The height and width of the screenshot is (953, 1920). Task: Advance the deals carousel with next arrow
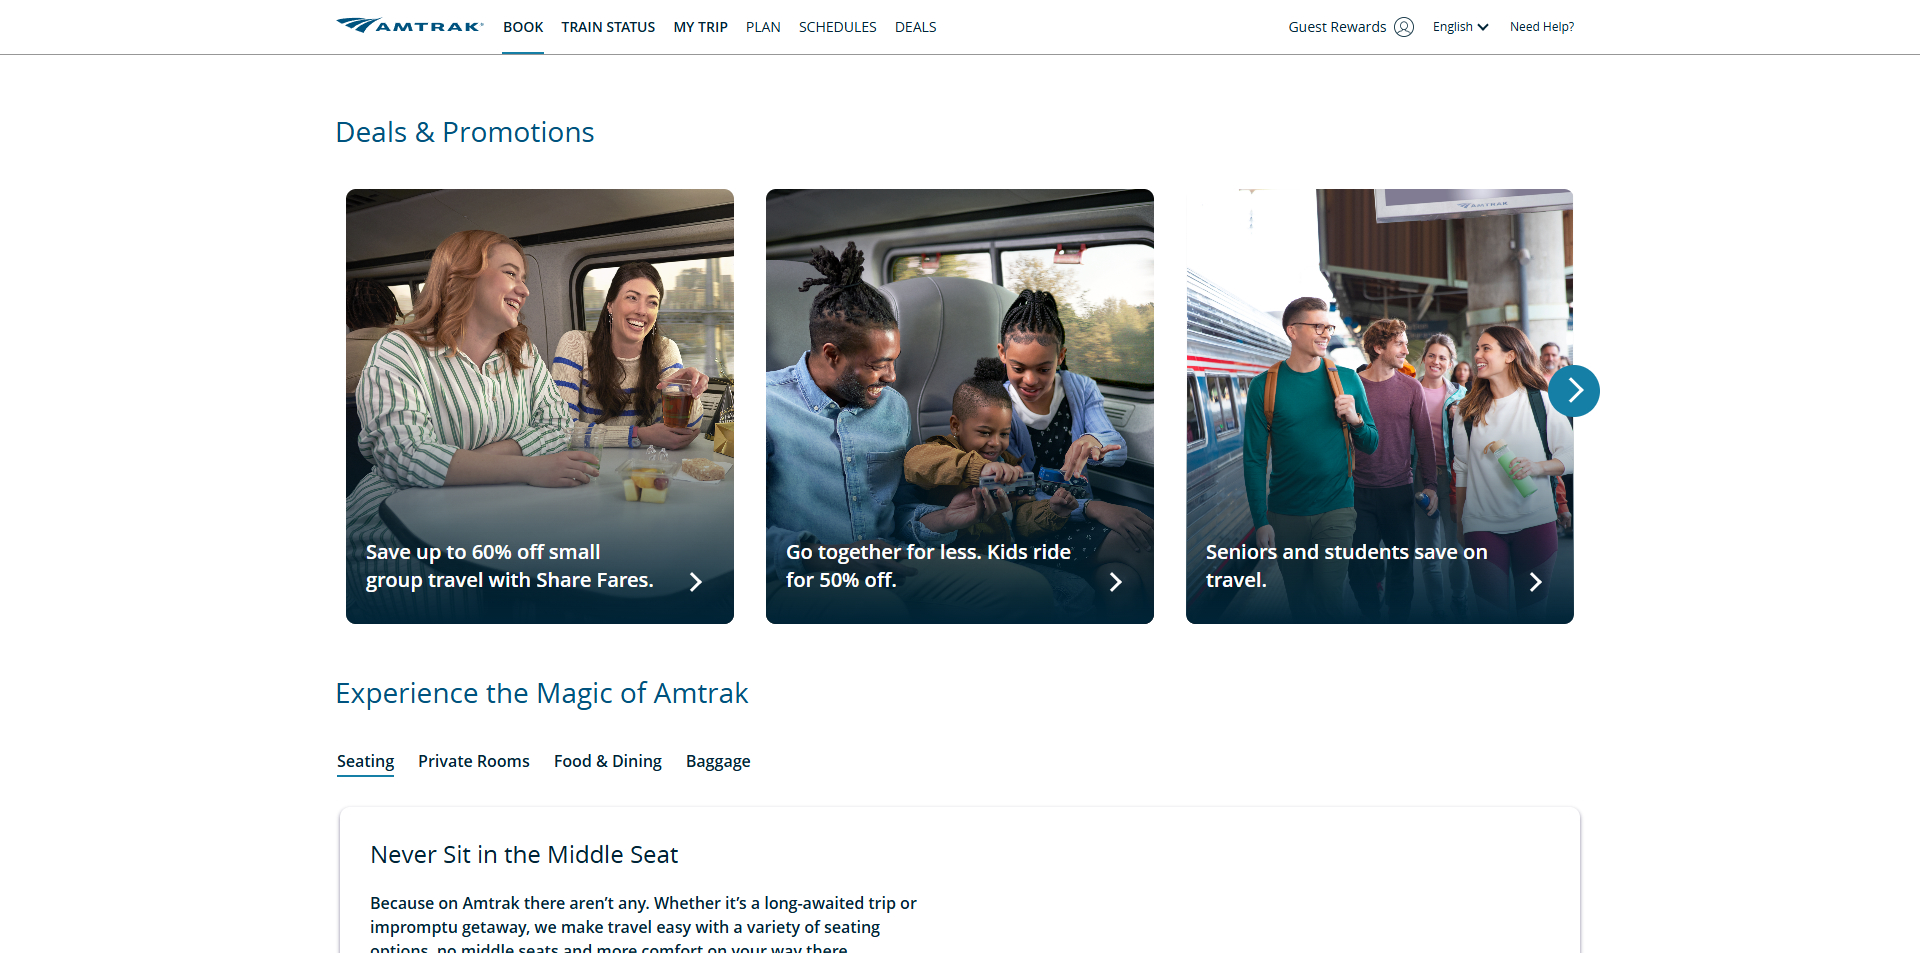pyautogui.click(x=1574, y=391)
